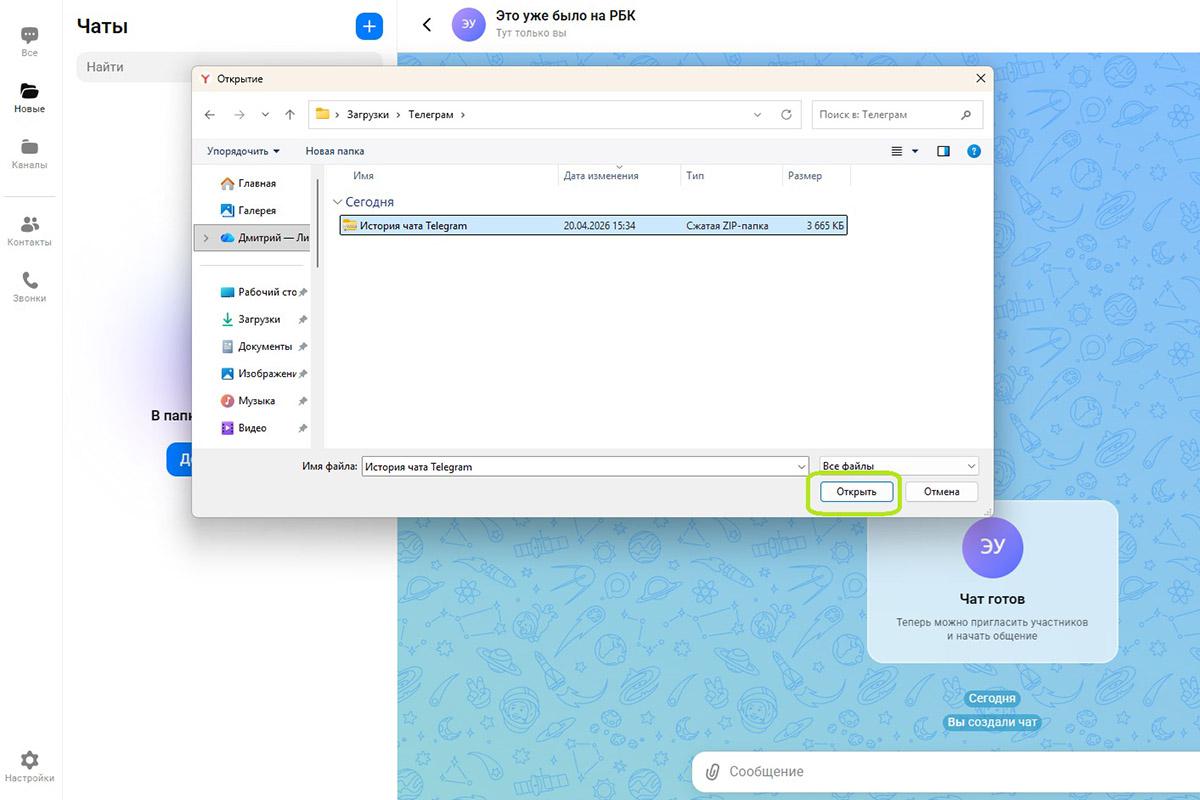Click the blue plus new chat button
Screen dimensions: 1200x800
pyautogui.click(x=369, y=26)
